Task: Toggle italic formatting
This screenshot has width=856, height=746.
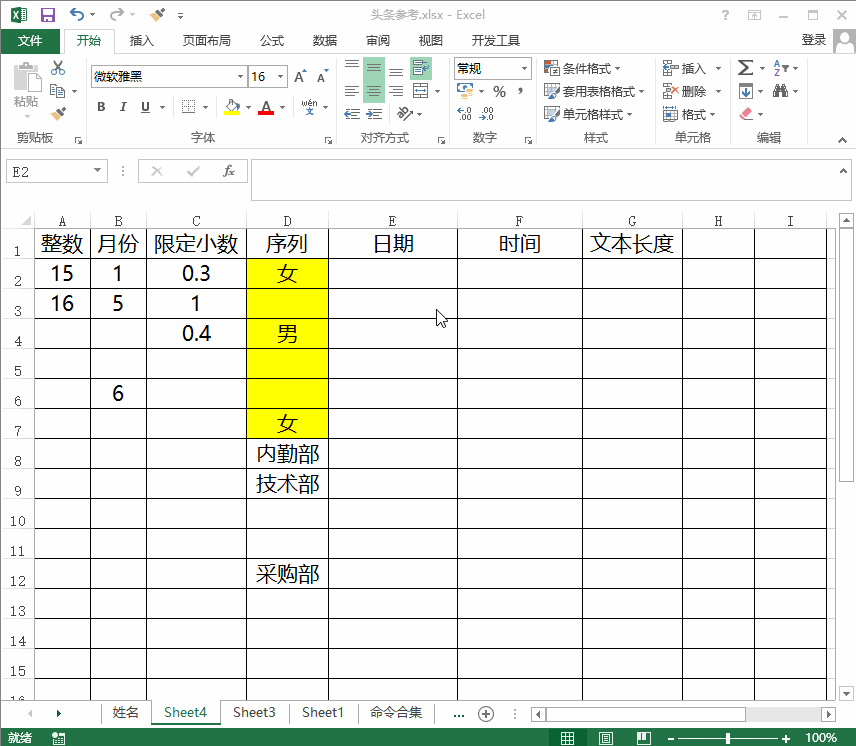Action: pyautogui.click(x=123, y=106)
